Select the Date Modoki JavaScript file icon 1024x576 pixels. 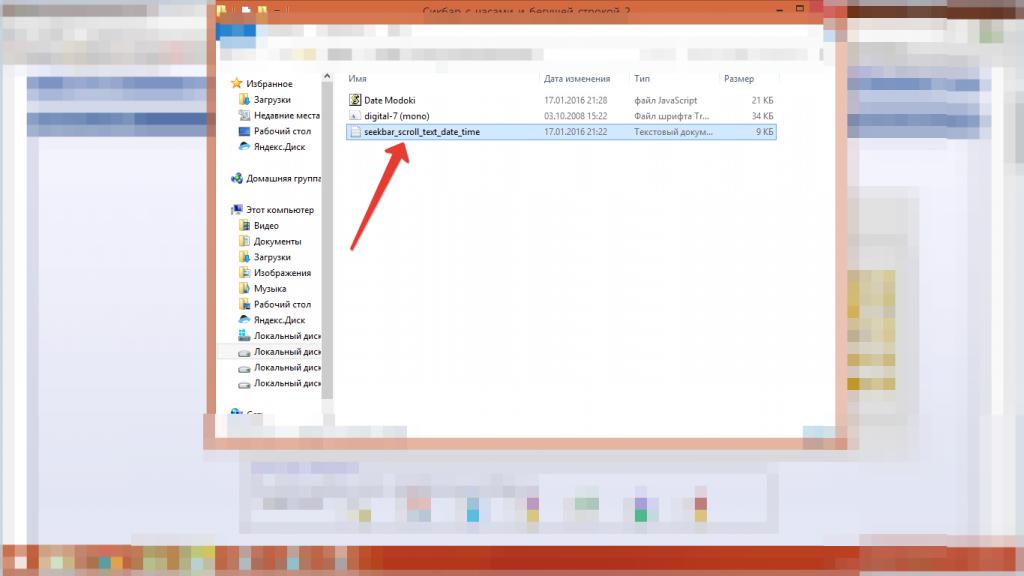(355, 100)
